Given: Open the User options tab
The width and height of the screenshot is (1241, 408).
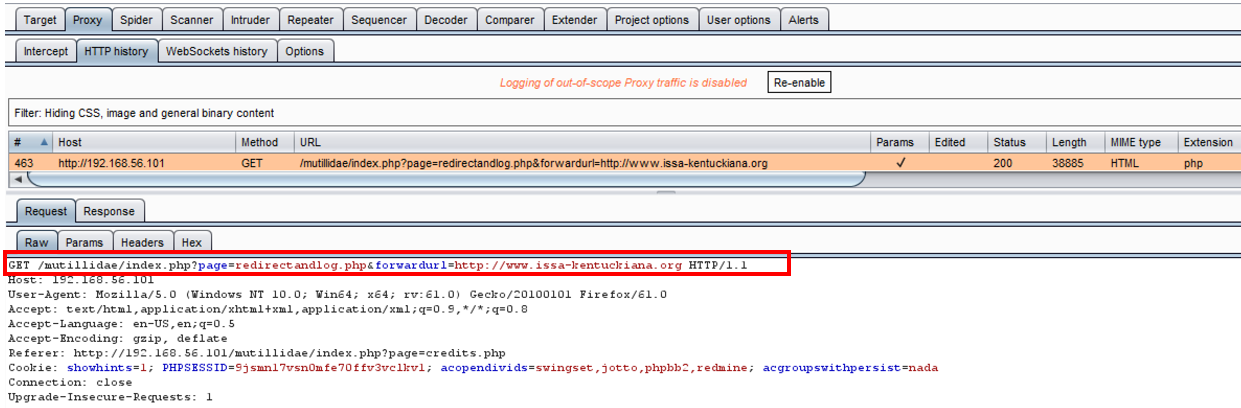Looking at the screenshot, I should [x=738, y=19].
